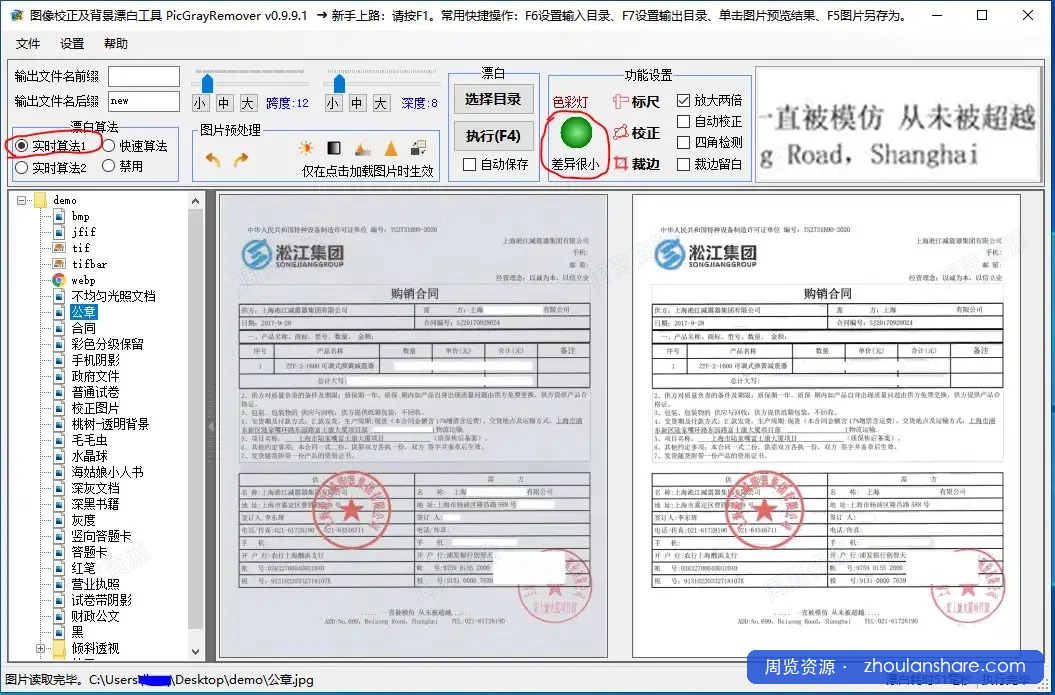The height and width of the screenshot is (695, 1055).
Task: Select the 禁用 radio button
Action: [109, 166]
